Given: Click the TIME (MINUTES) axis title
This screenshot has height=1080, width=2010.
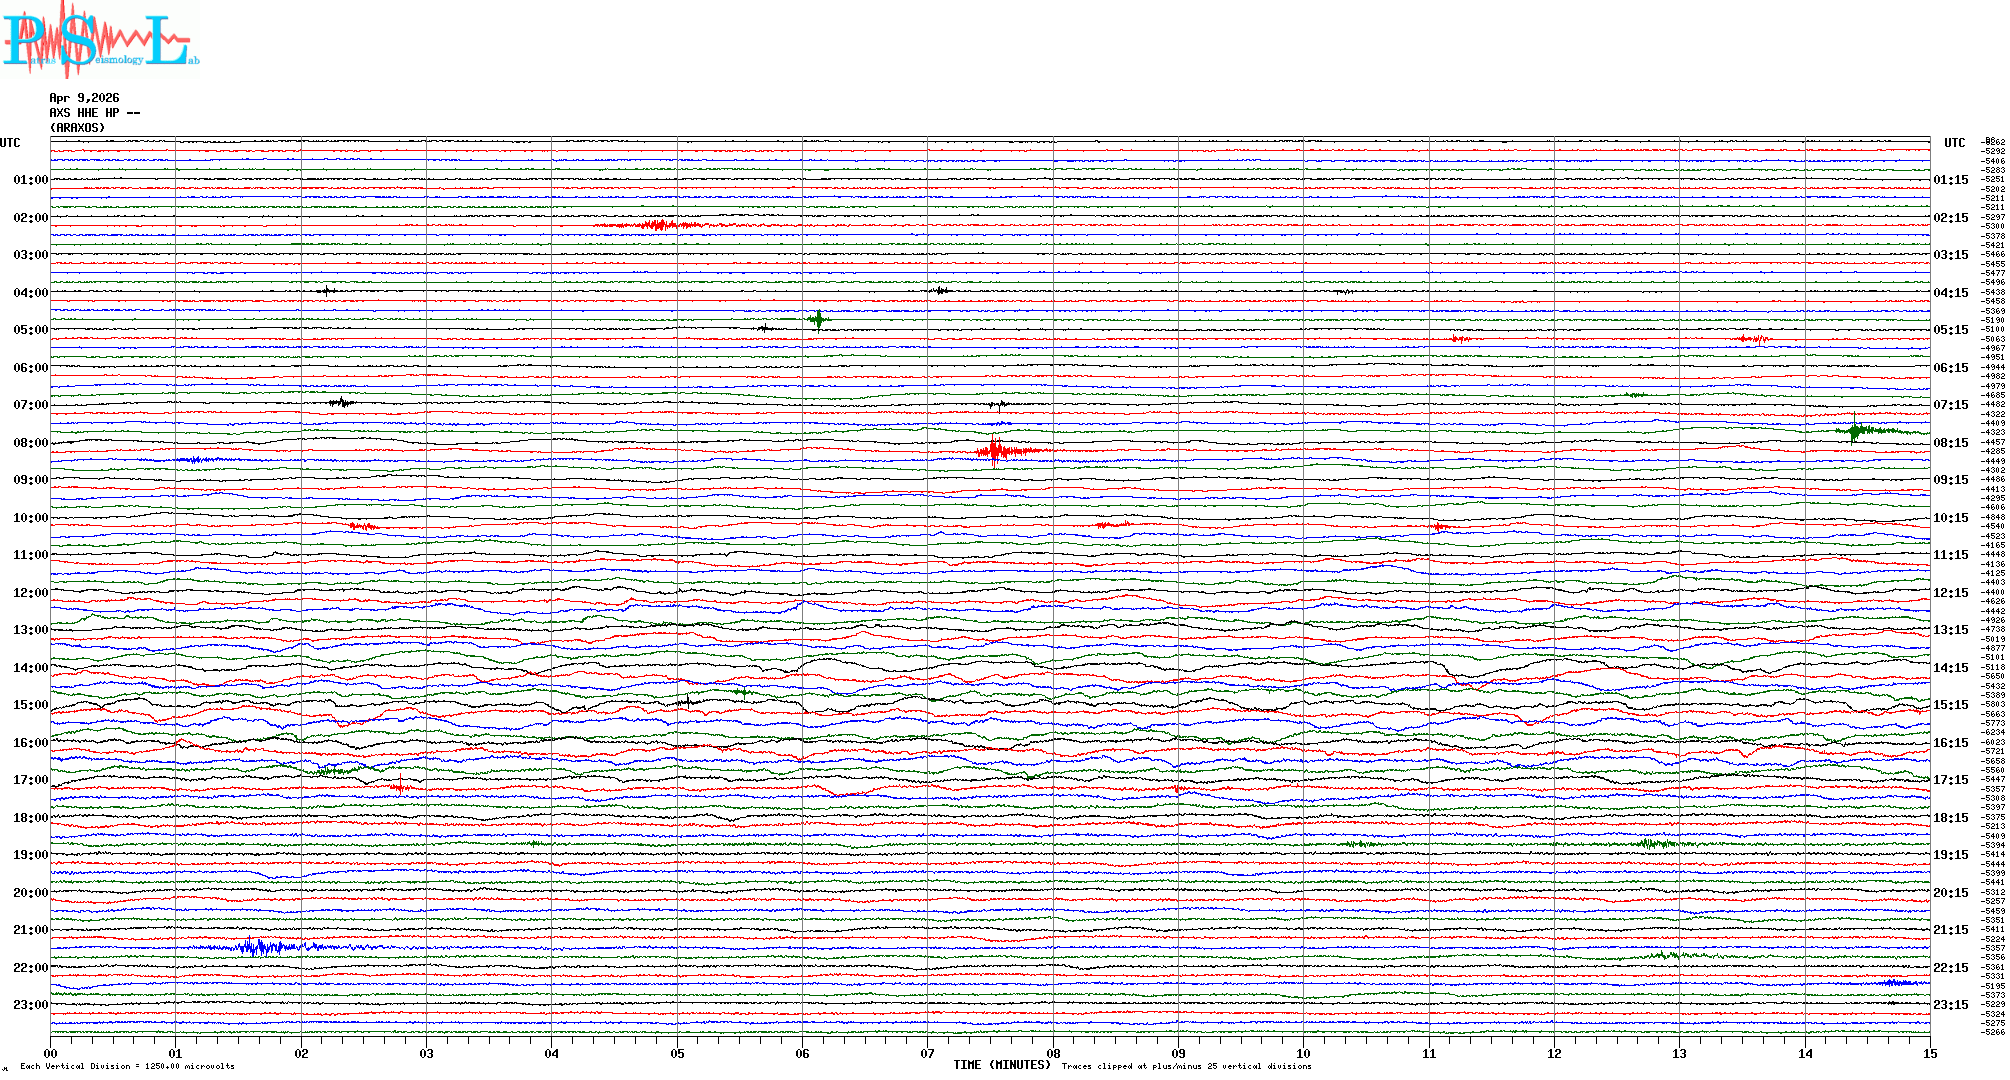Looking at the screenshot, I should pyautogui.click(x=1002, y=1065).
